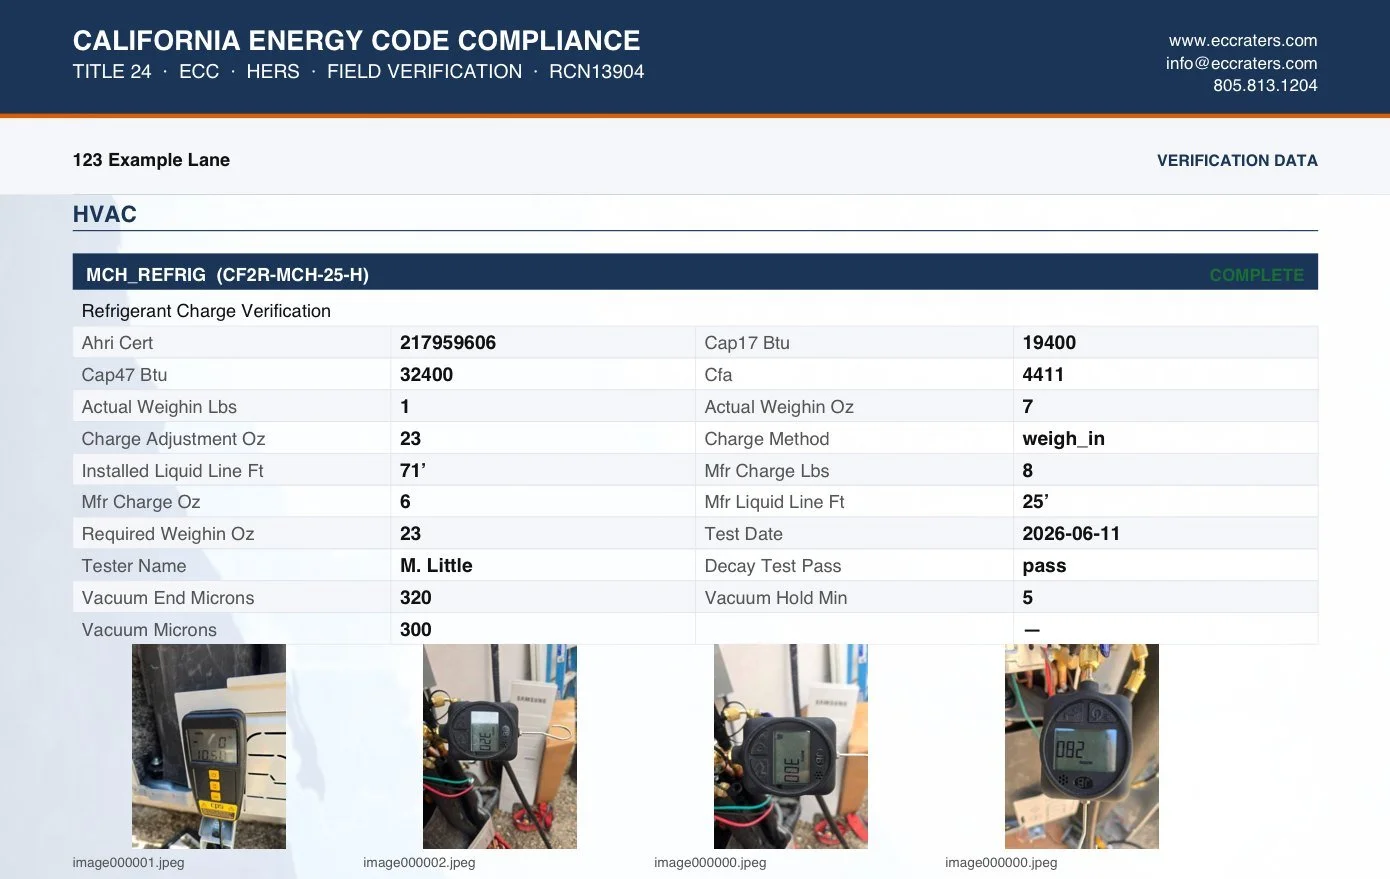Click the Actual Weighin Oz label
This screenshot has height=879, width=1390.
coord(779,407)
